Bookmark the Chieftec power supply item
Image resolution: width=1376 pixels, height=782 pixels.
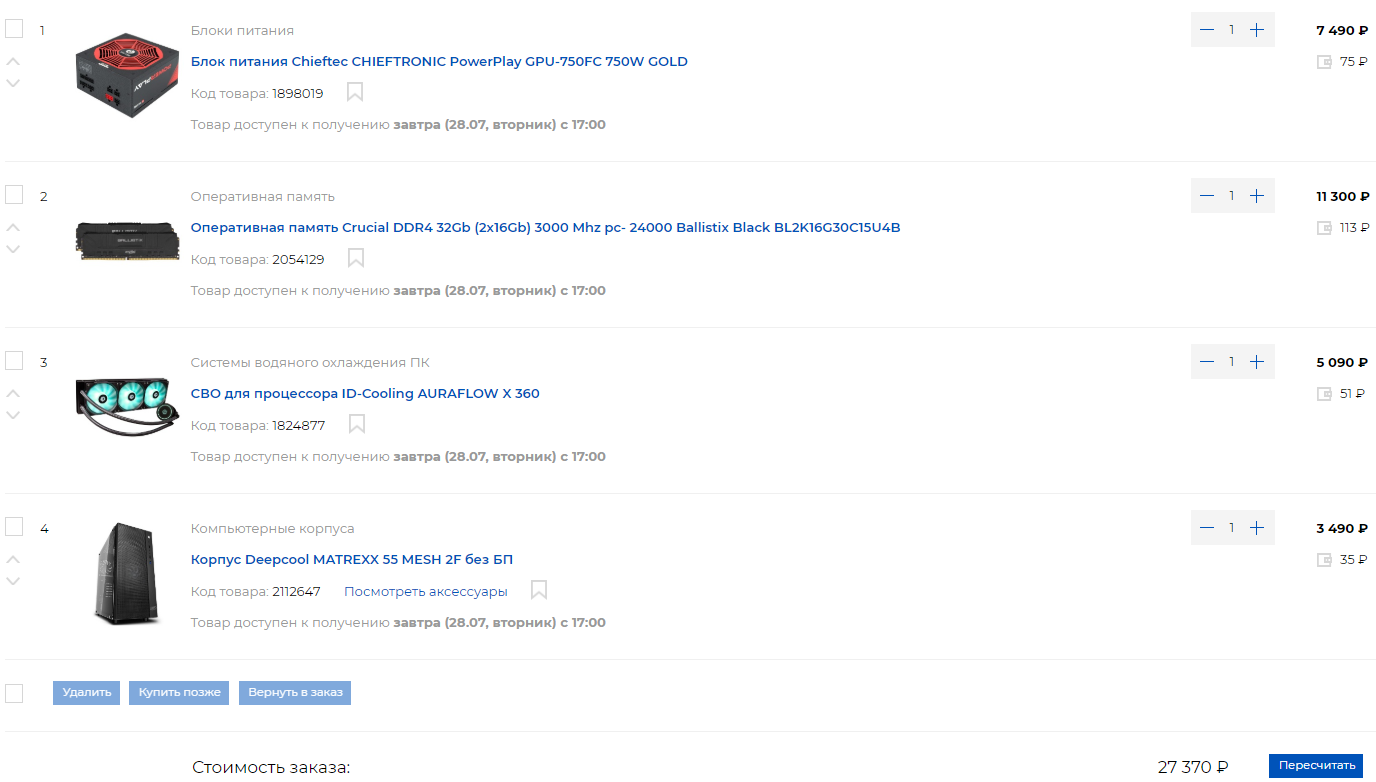[x=355, y=93]
